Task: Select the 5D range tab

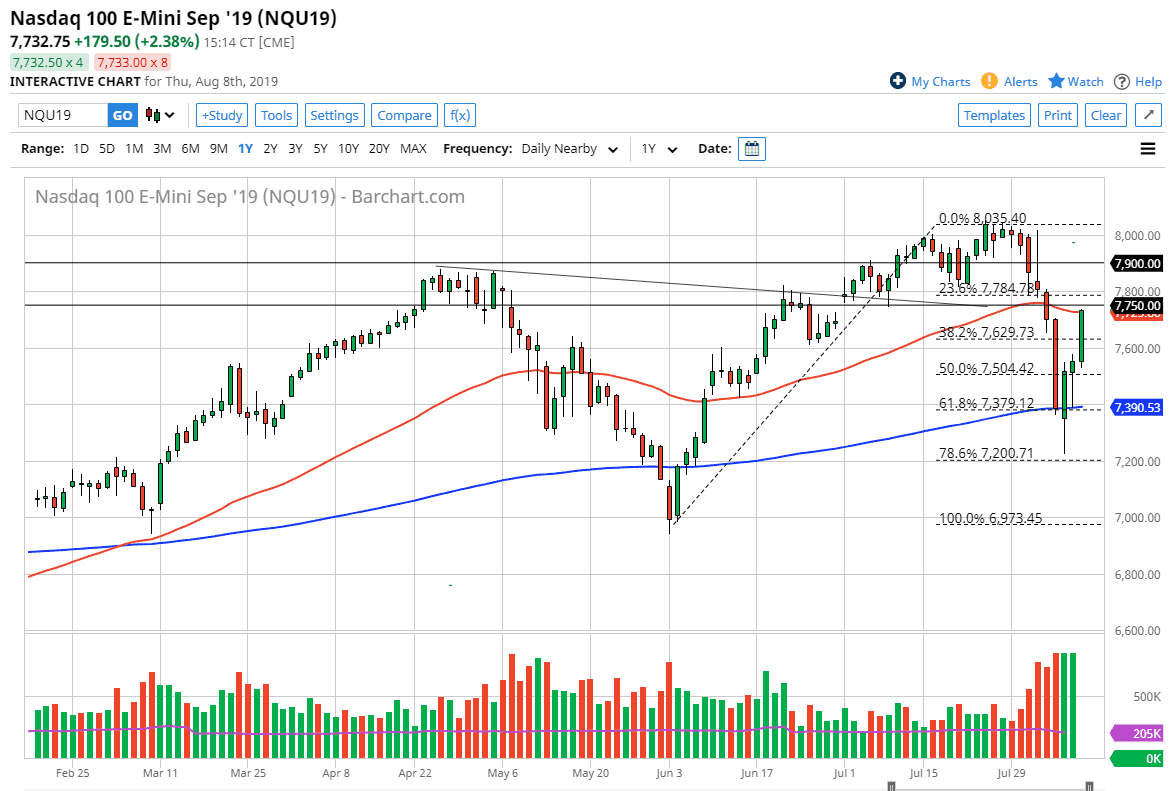Action: click(x=106, y=148)
